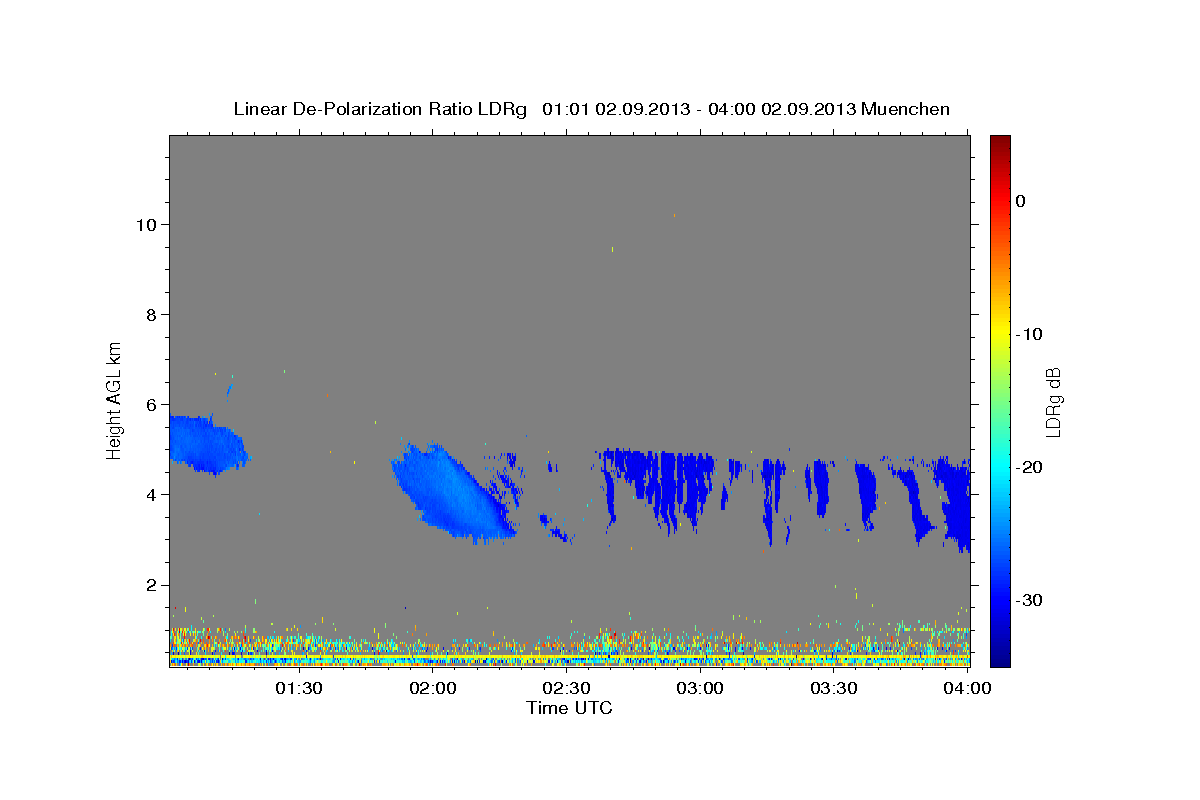
Task: Click the time tick label '04:00'
Action: (x=968, y=689)
